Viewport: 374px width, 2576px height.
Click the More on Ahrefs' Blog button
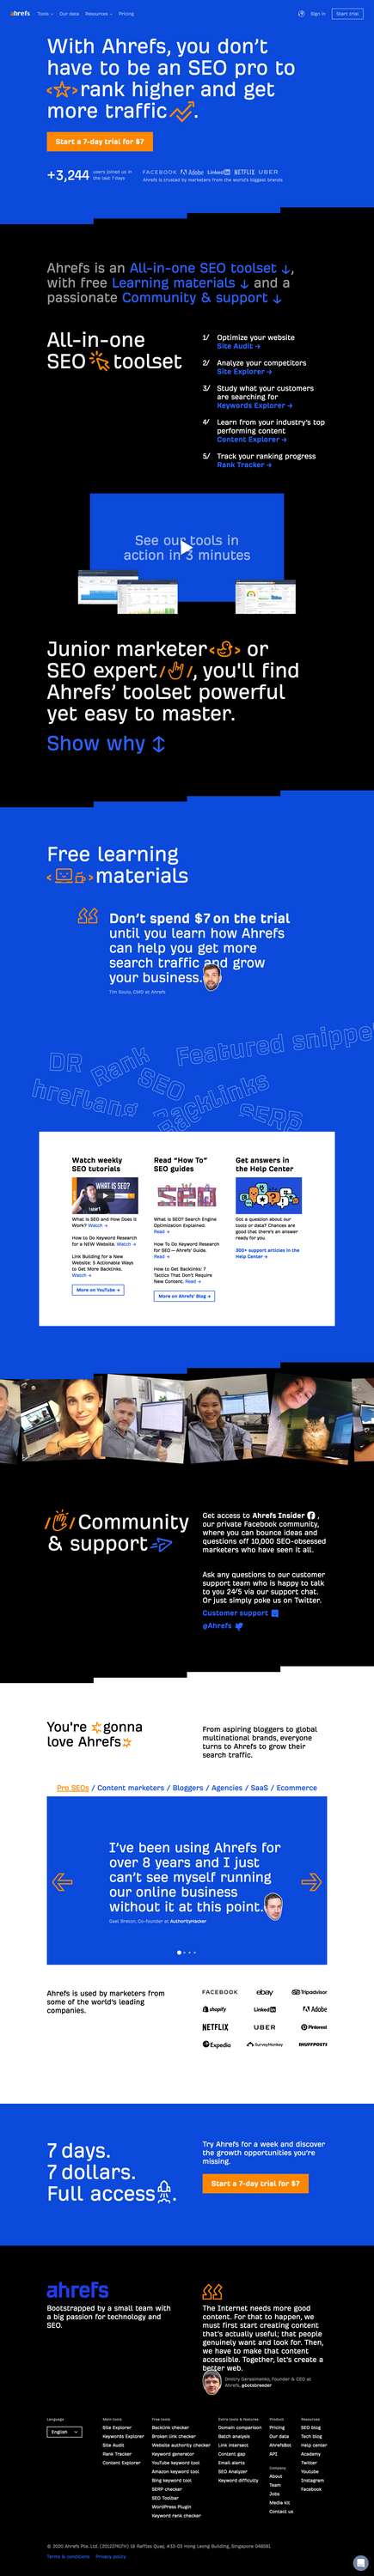coord(184,1296)
